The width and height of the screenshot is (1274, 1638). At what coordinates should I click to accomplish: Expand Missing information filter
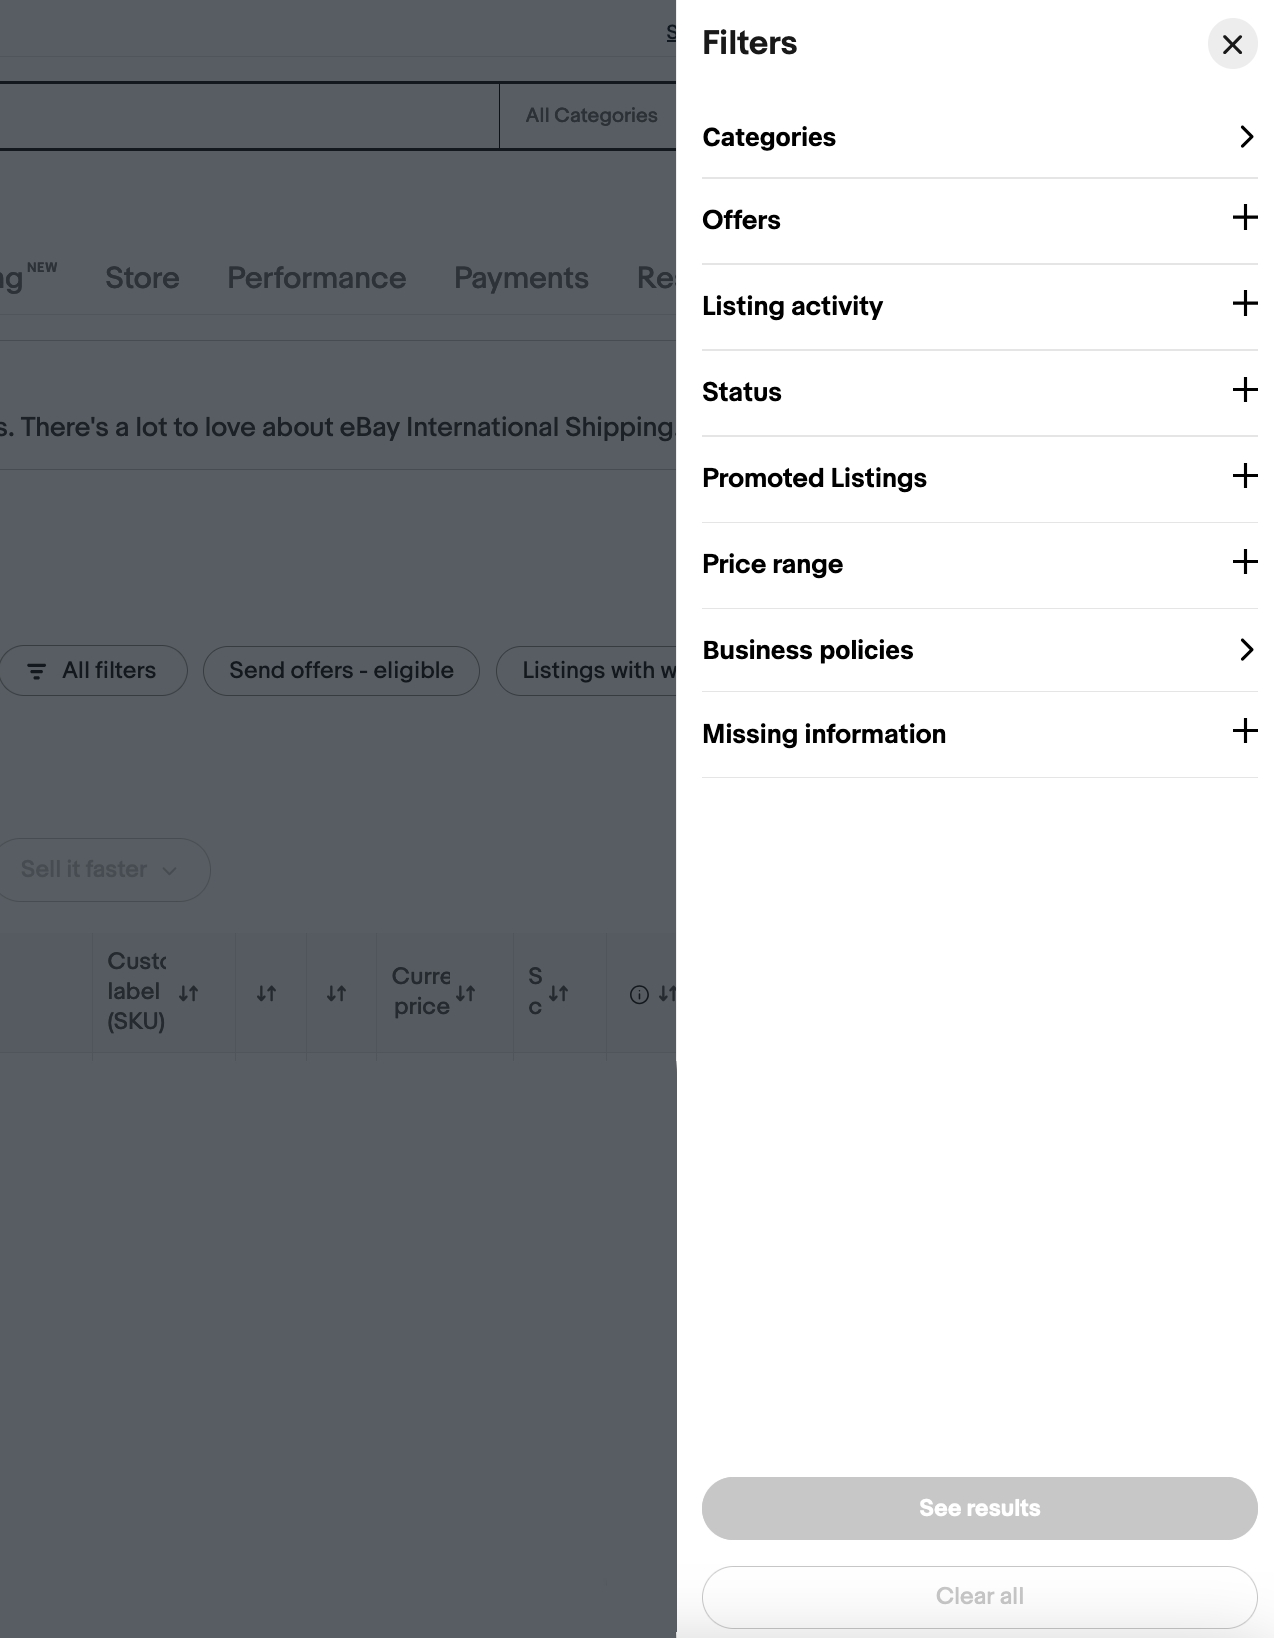(1244, 732)
